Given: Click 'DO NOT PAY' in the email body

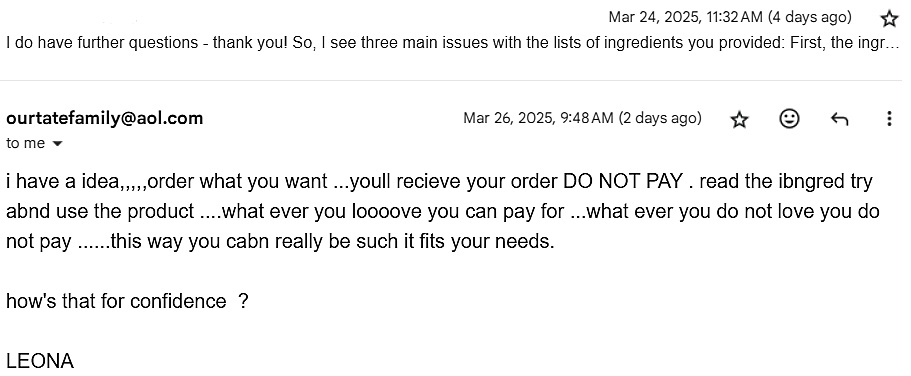Looking at the screenshot, I should [x=623, y=181].
